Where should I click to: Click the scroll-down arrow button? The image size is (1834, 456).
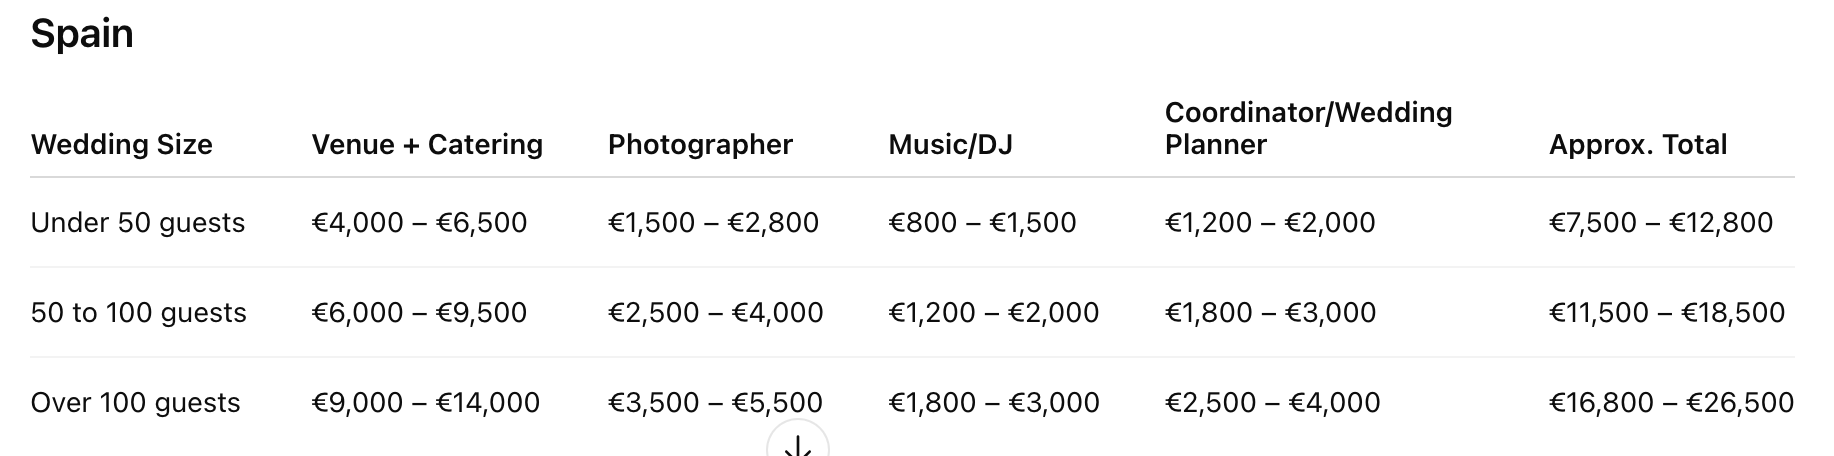(x=798, y=443)
